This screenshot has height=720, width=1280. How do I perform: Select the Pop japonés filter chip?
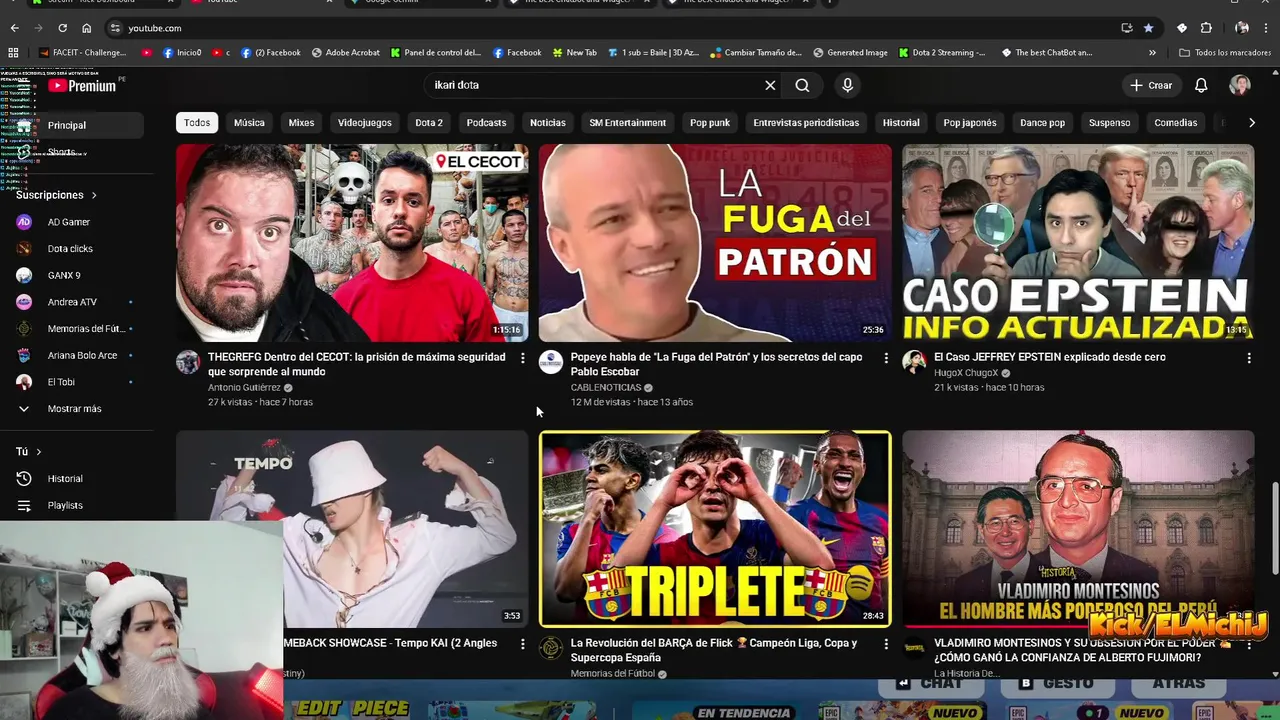point(970,122)
